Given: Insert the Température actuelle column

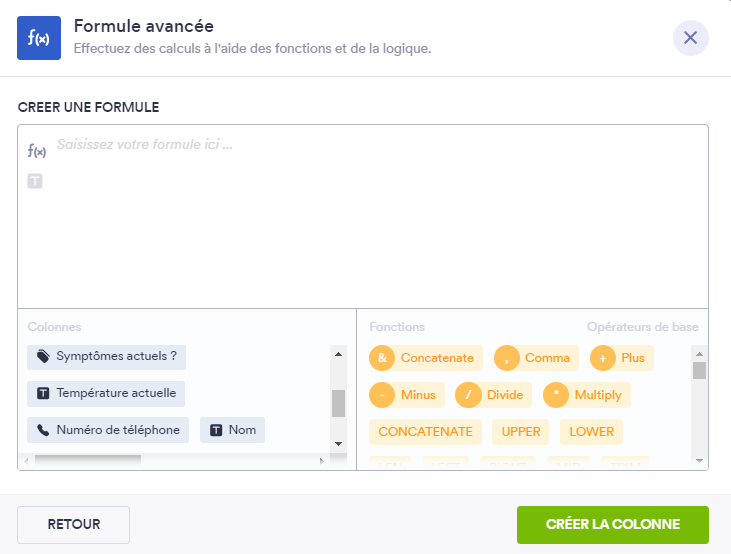Looking at the screenshot, I should 106,393.
